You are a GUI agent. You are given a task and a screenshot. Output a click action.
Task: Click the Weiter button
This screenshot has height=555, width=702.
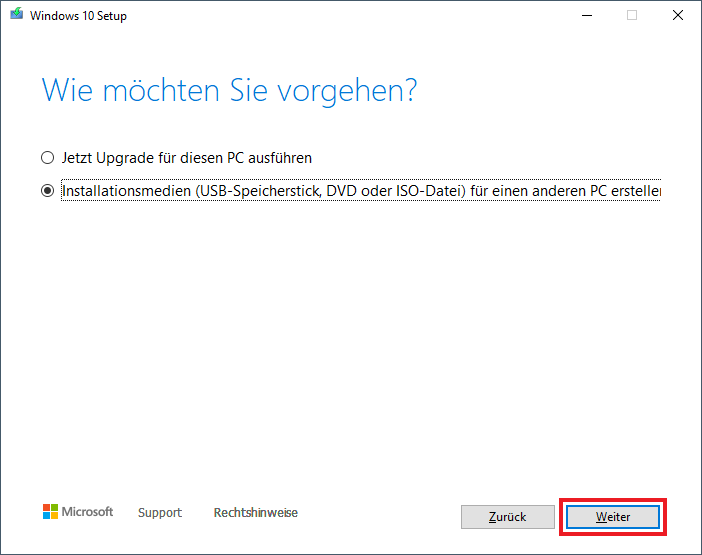(x=612, y=517)
